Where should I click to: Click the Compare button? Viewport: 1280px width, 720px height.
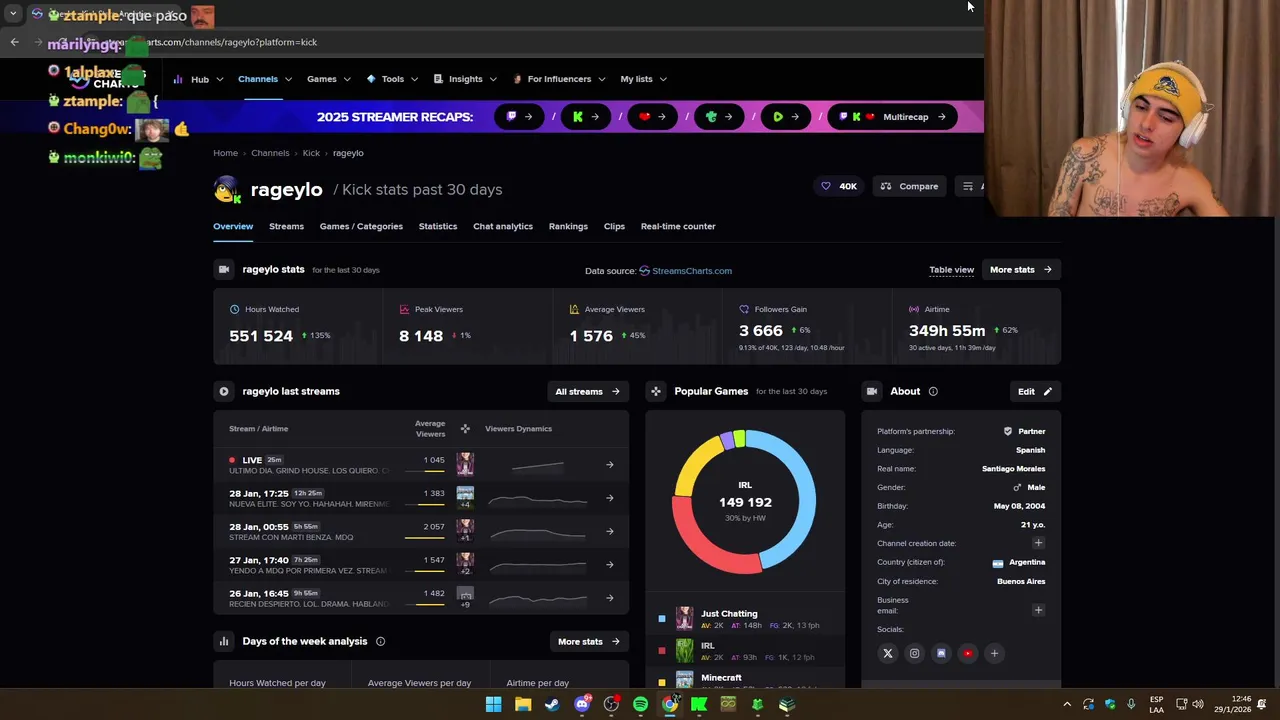[909, 186]
